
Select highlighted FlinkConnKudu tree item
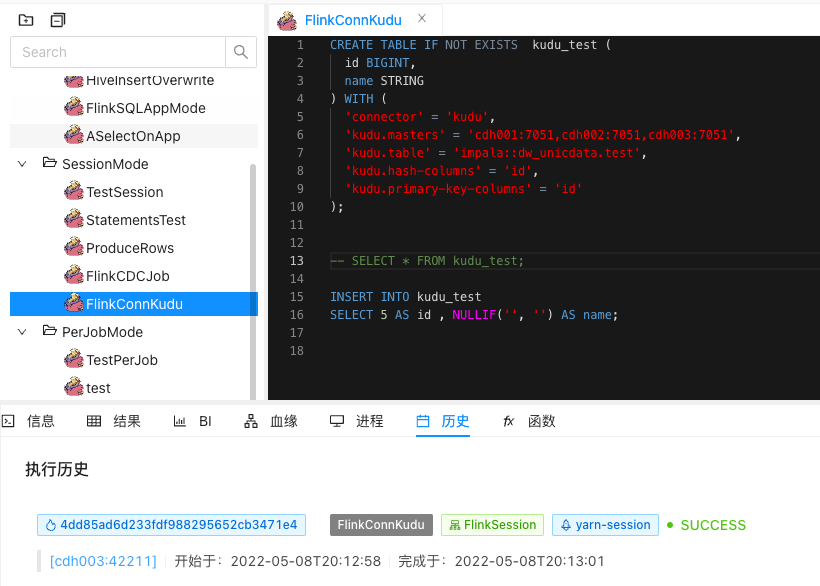[x=134, y=304]
